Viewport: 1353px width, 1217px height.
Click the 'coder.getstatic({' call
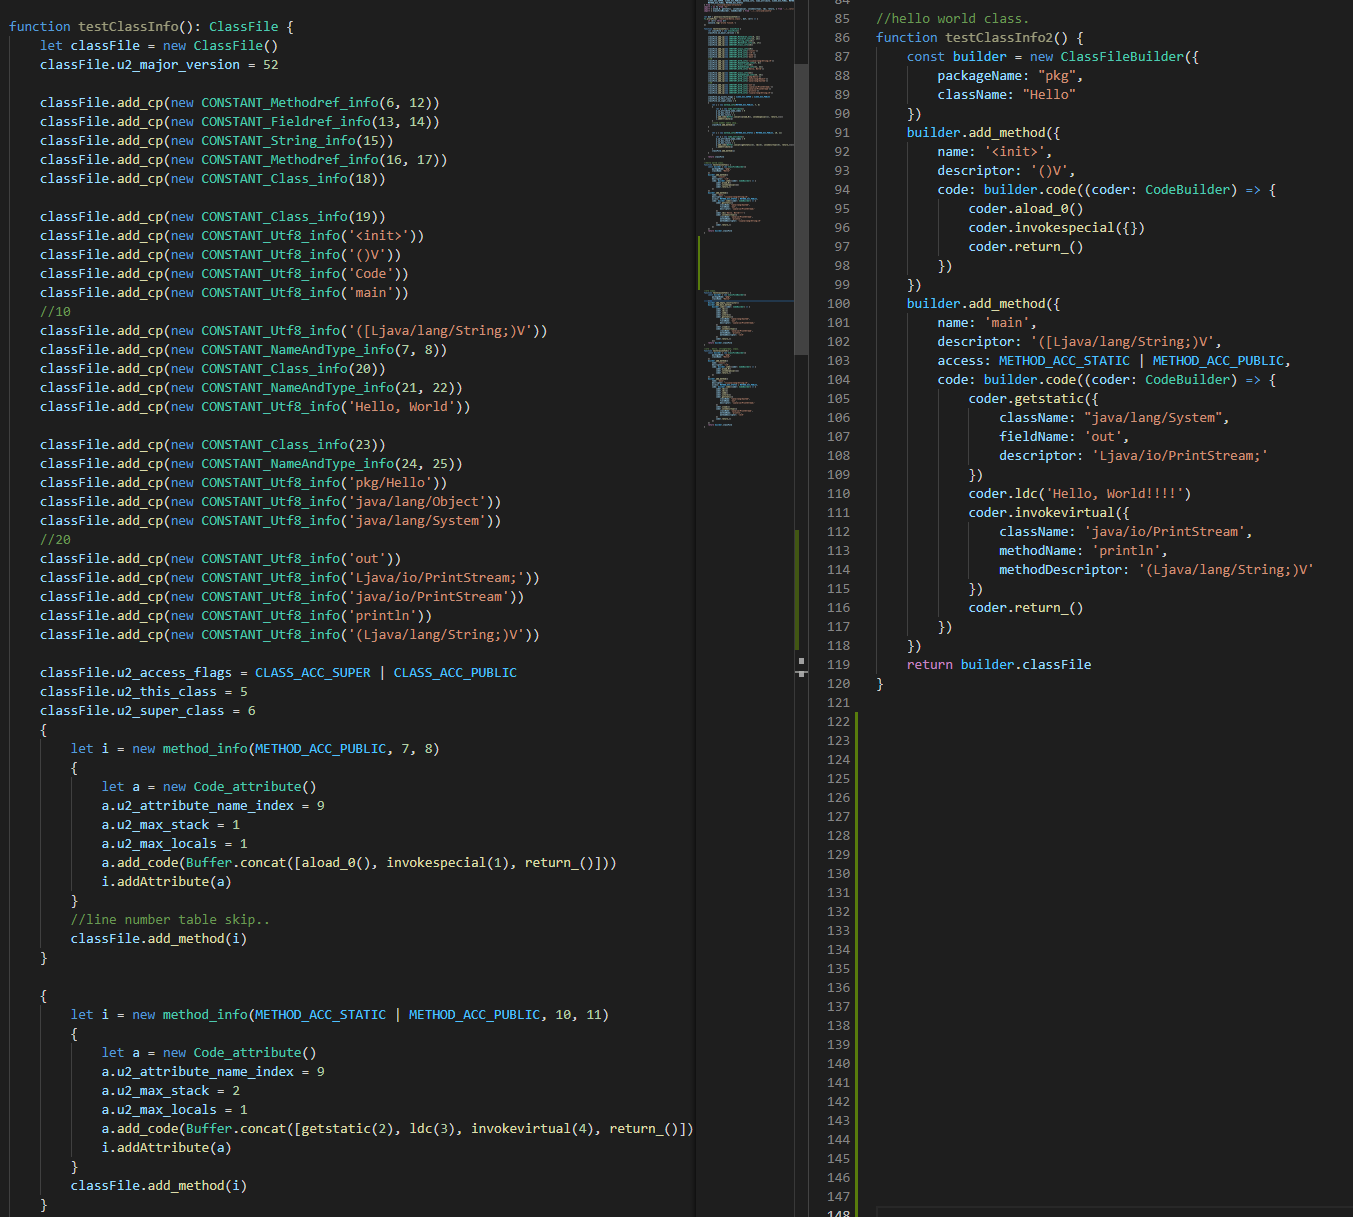[1033, 399]
